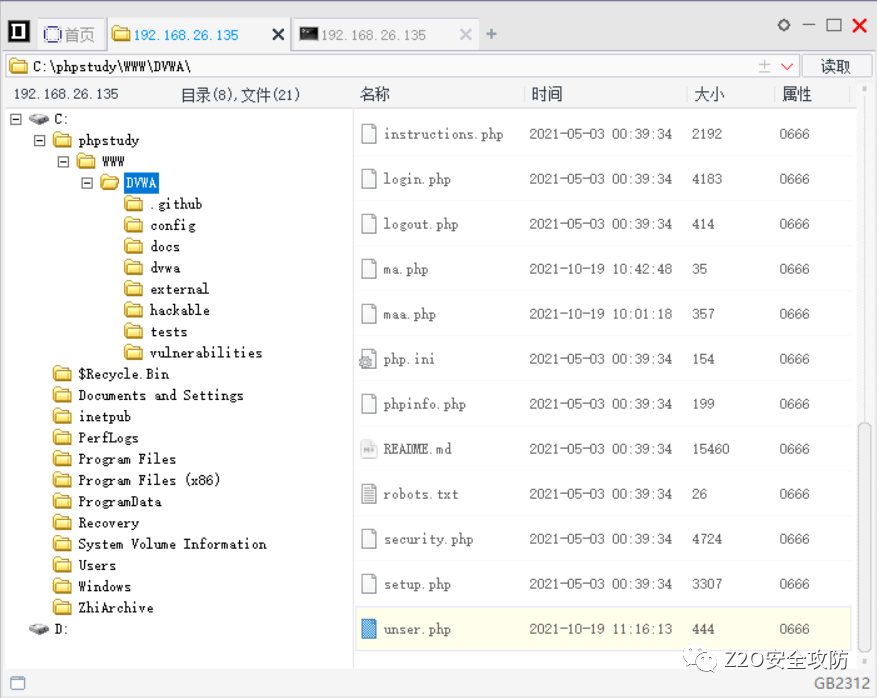Screen dimensions: 877x698
Task: Click the logout.php file icon
Action: (x=369, y=224)
